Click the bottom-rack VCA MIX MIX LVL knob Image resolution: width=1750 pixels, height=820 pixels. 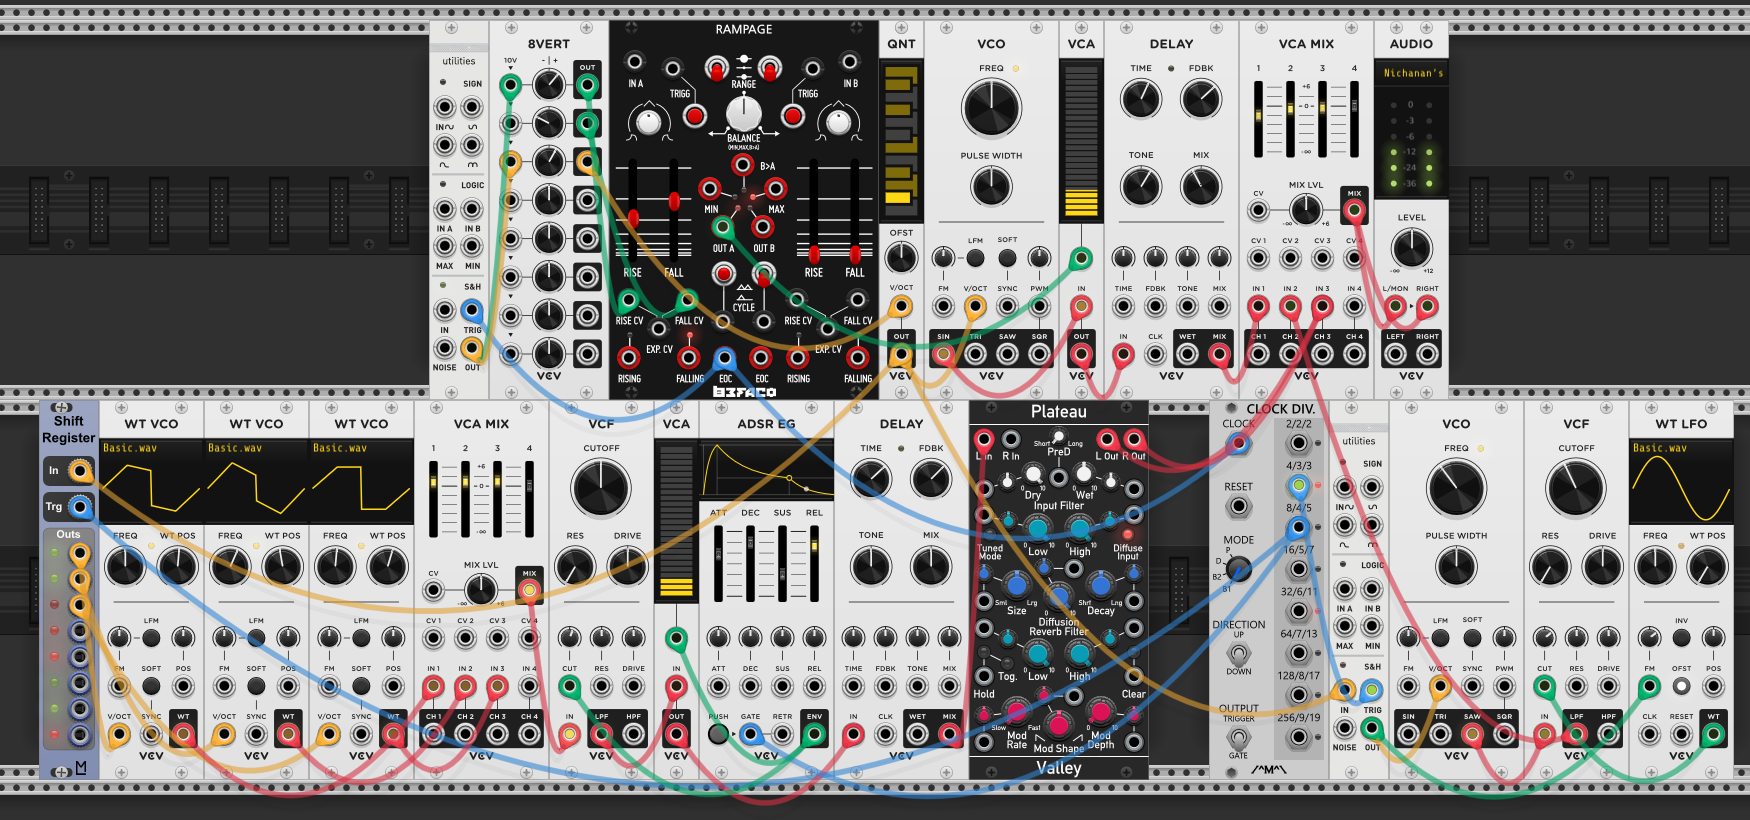(x=481, y=590)
